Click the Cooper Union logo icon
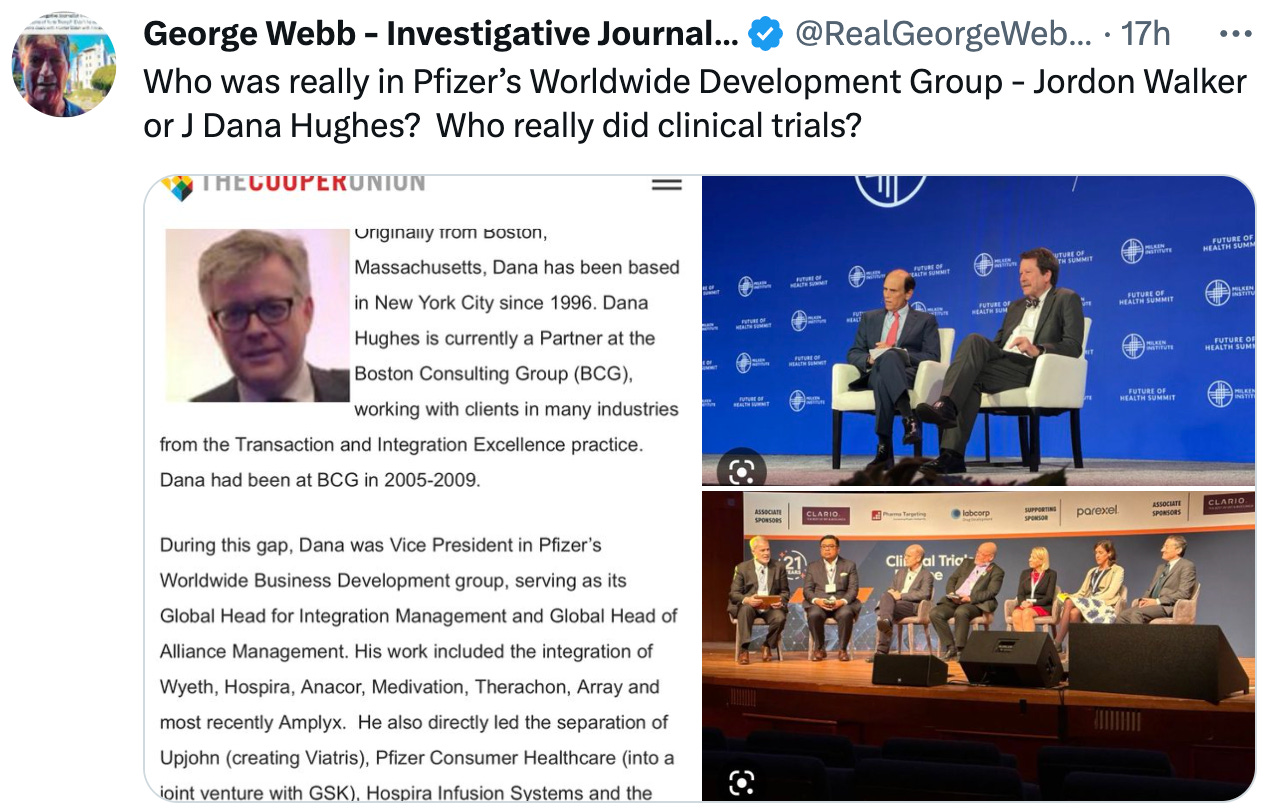Screen dimensions: 1278x810 pos(177,187)
